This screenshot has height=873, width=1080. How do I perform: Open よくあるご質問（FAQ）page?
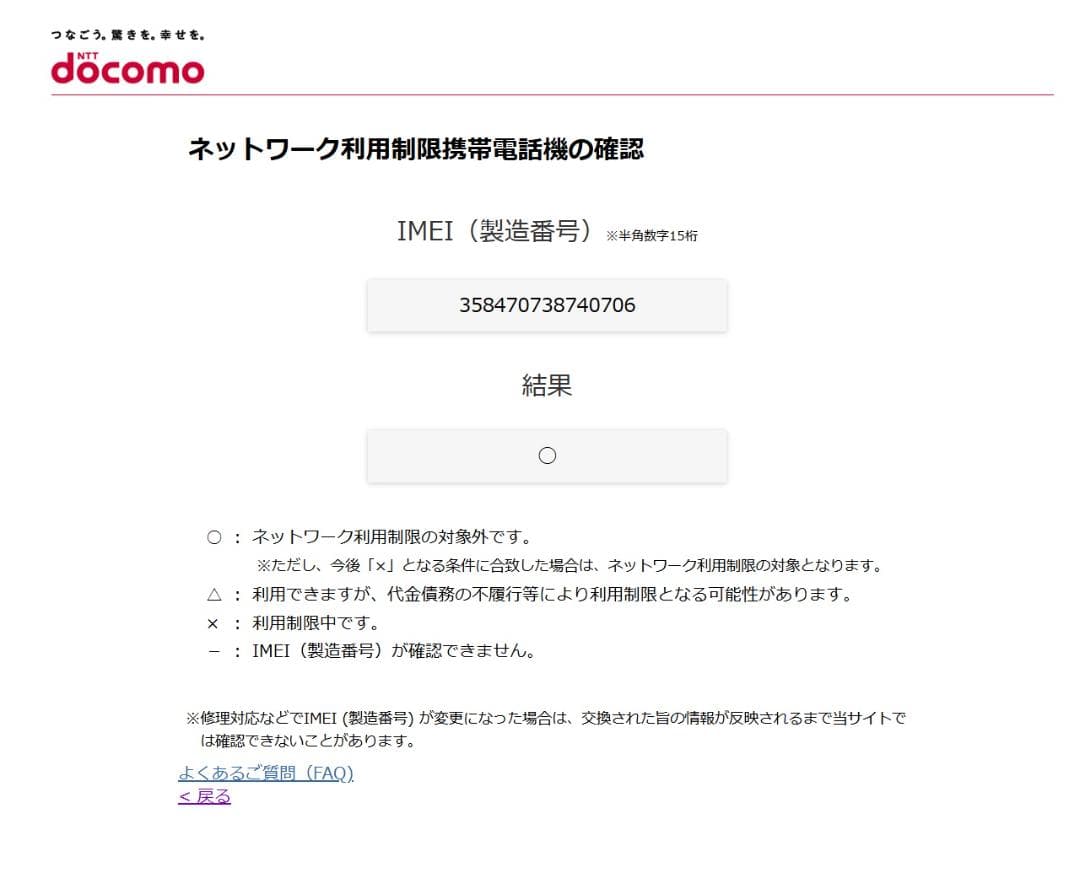coord(266,772)
